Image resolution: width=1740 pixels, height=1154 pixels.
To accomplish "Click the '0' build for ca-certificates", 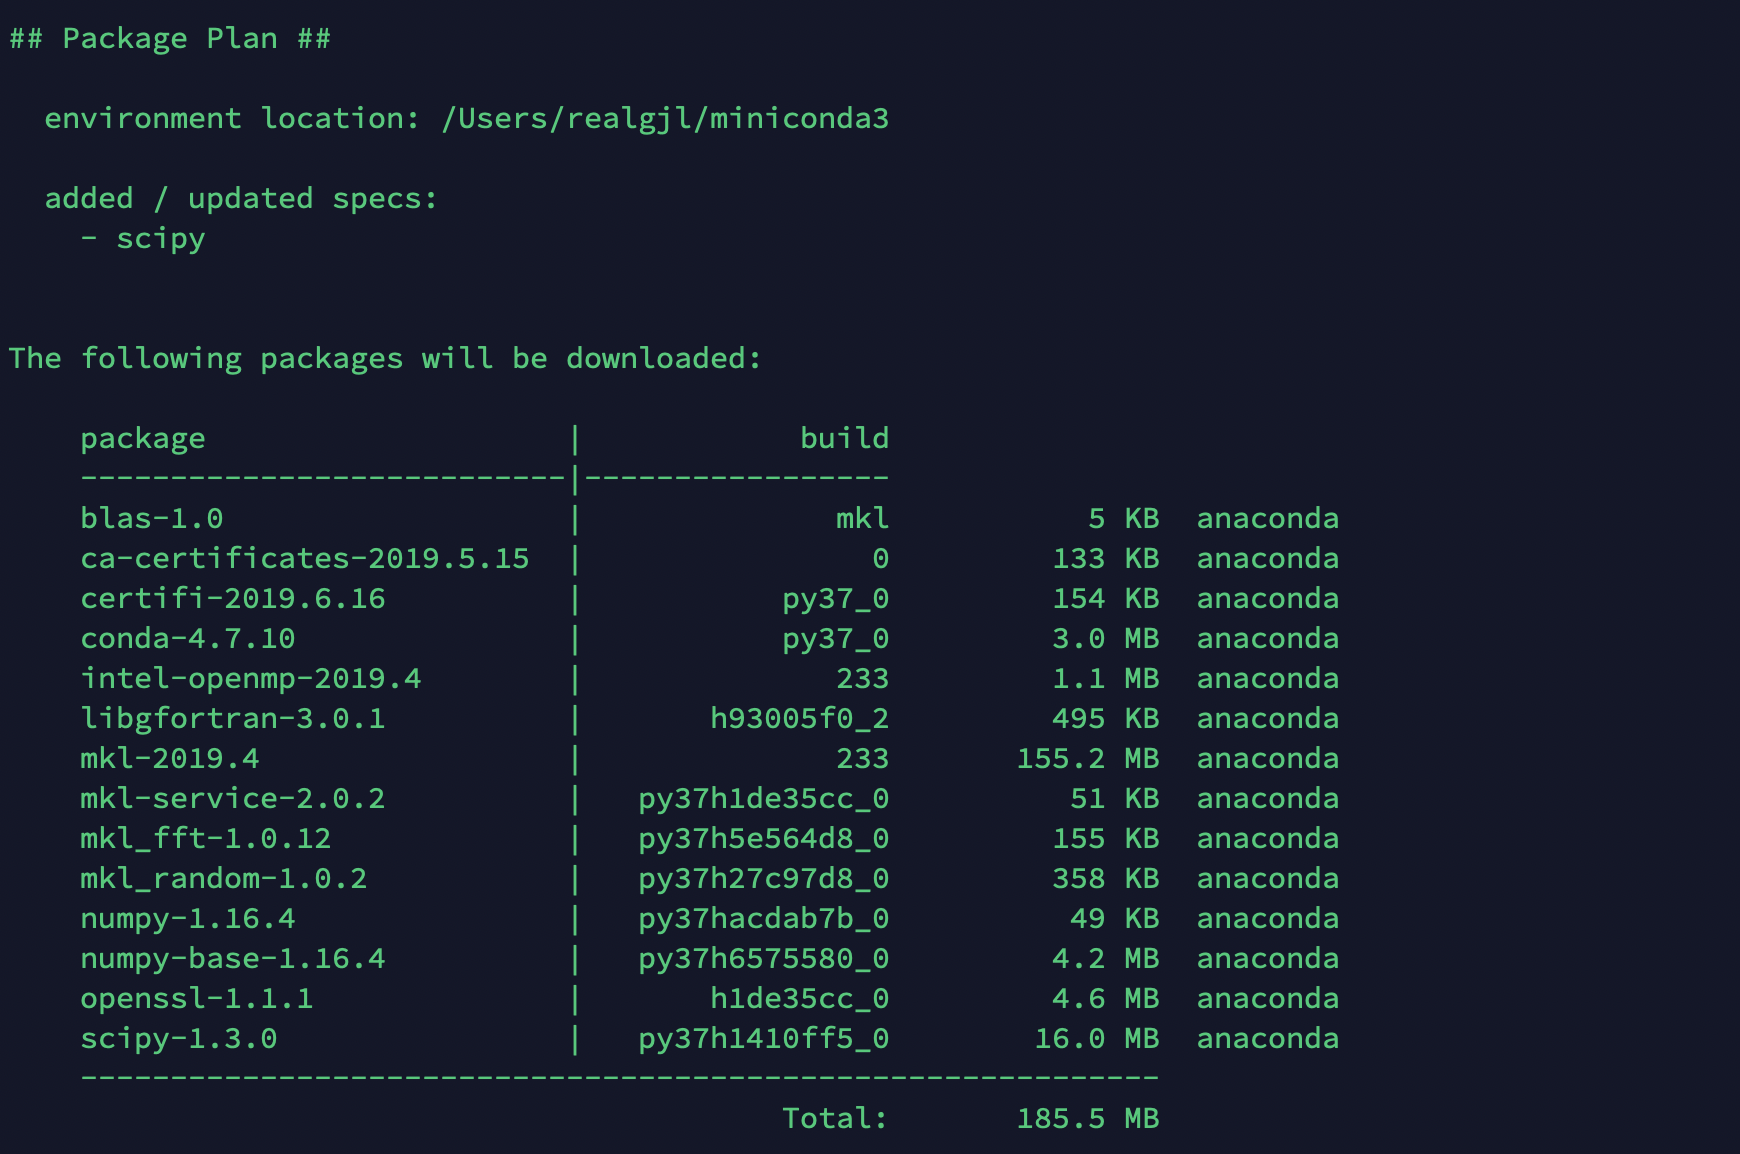I will point(880,559).
